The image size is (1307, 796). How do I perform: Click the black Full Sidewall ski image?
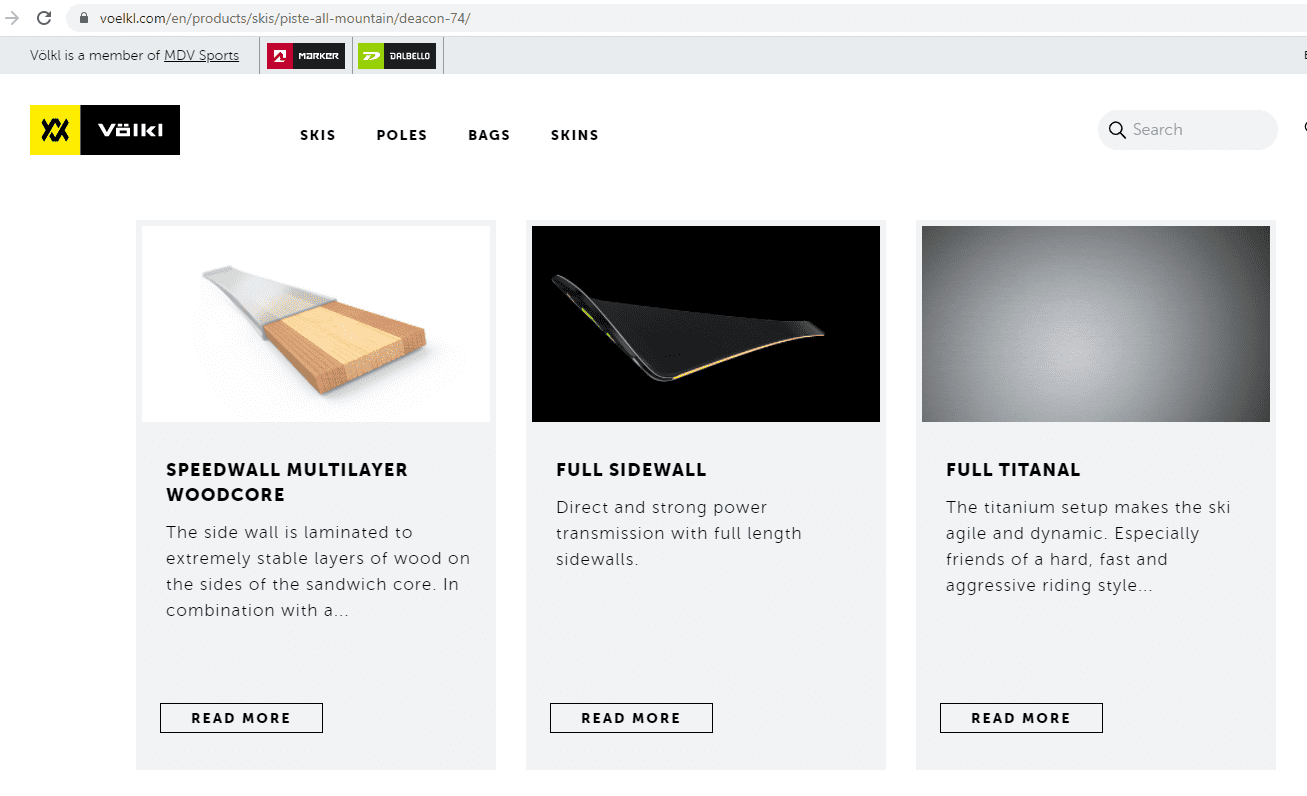pyautogui.click(x=706, y=323)
